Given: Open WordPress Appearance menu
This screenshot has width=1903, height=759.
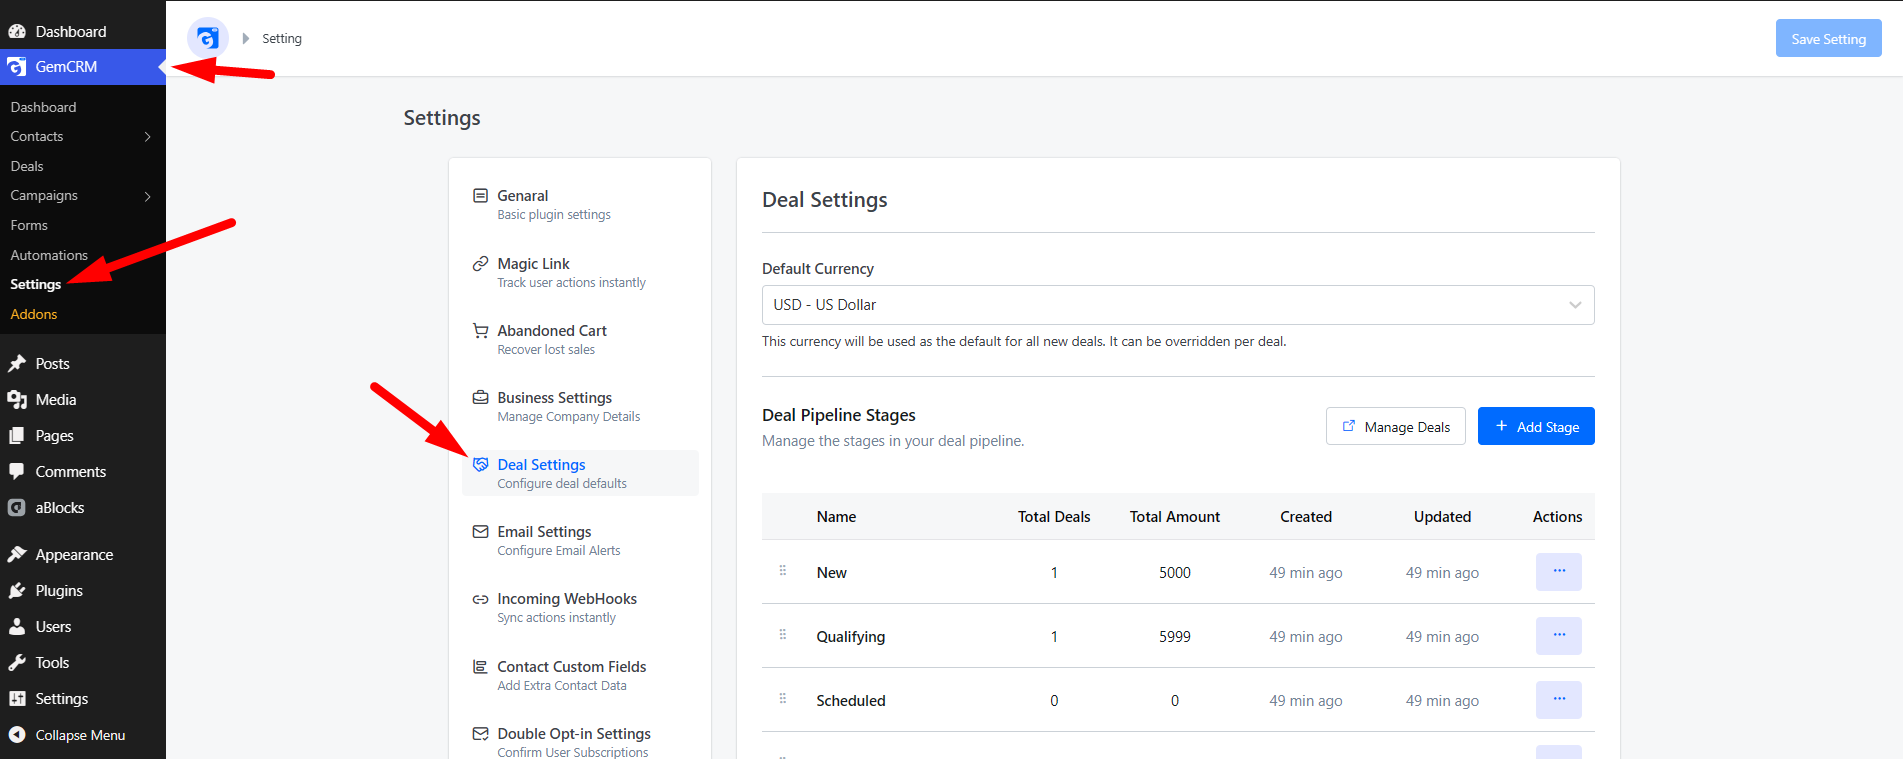Looking at the screenshot, I should [74, 555].
